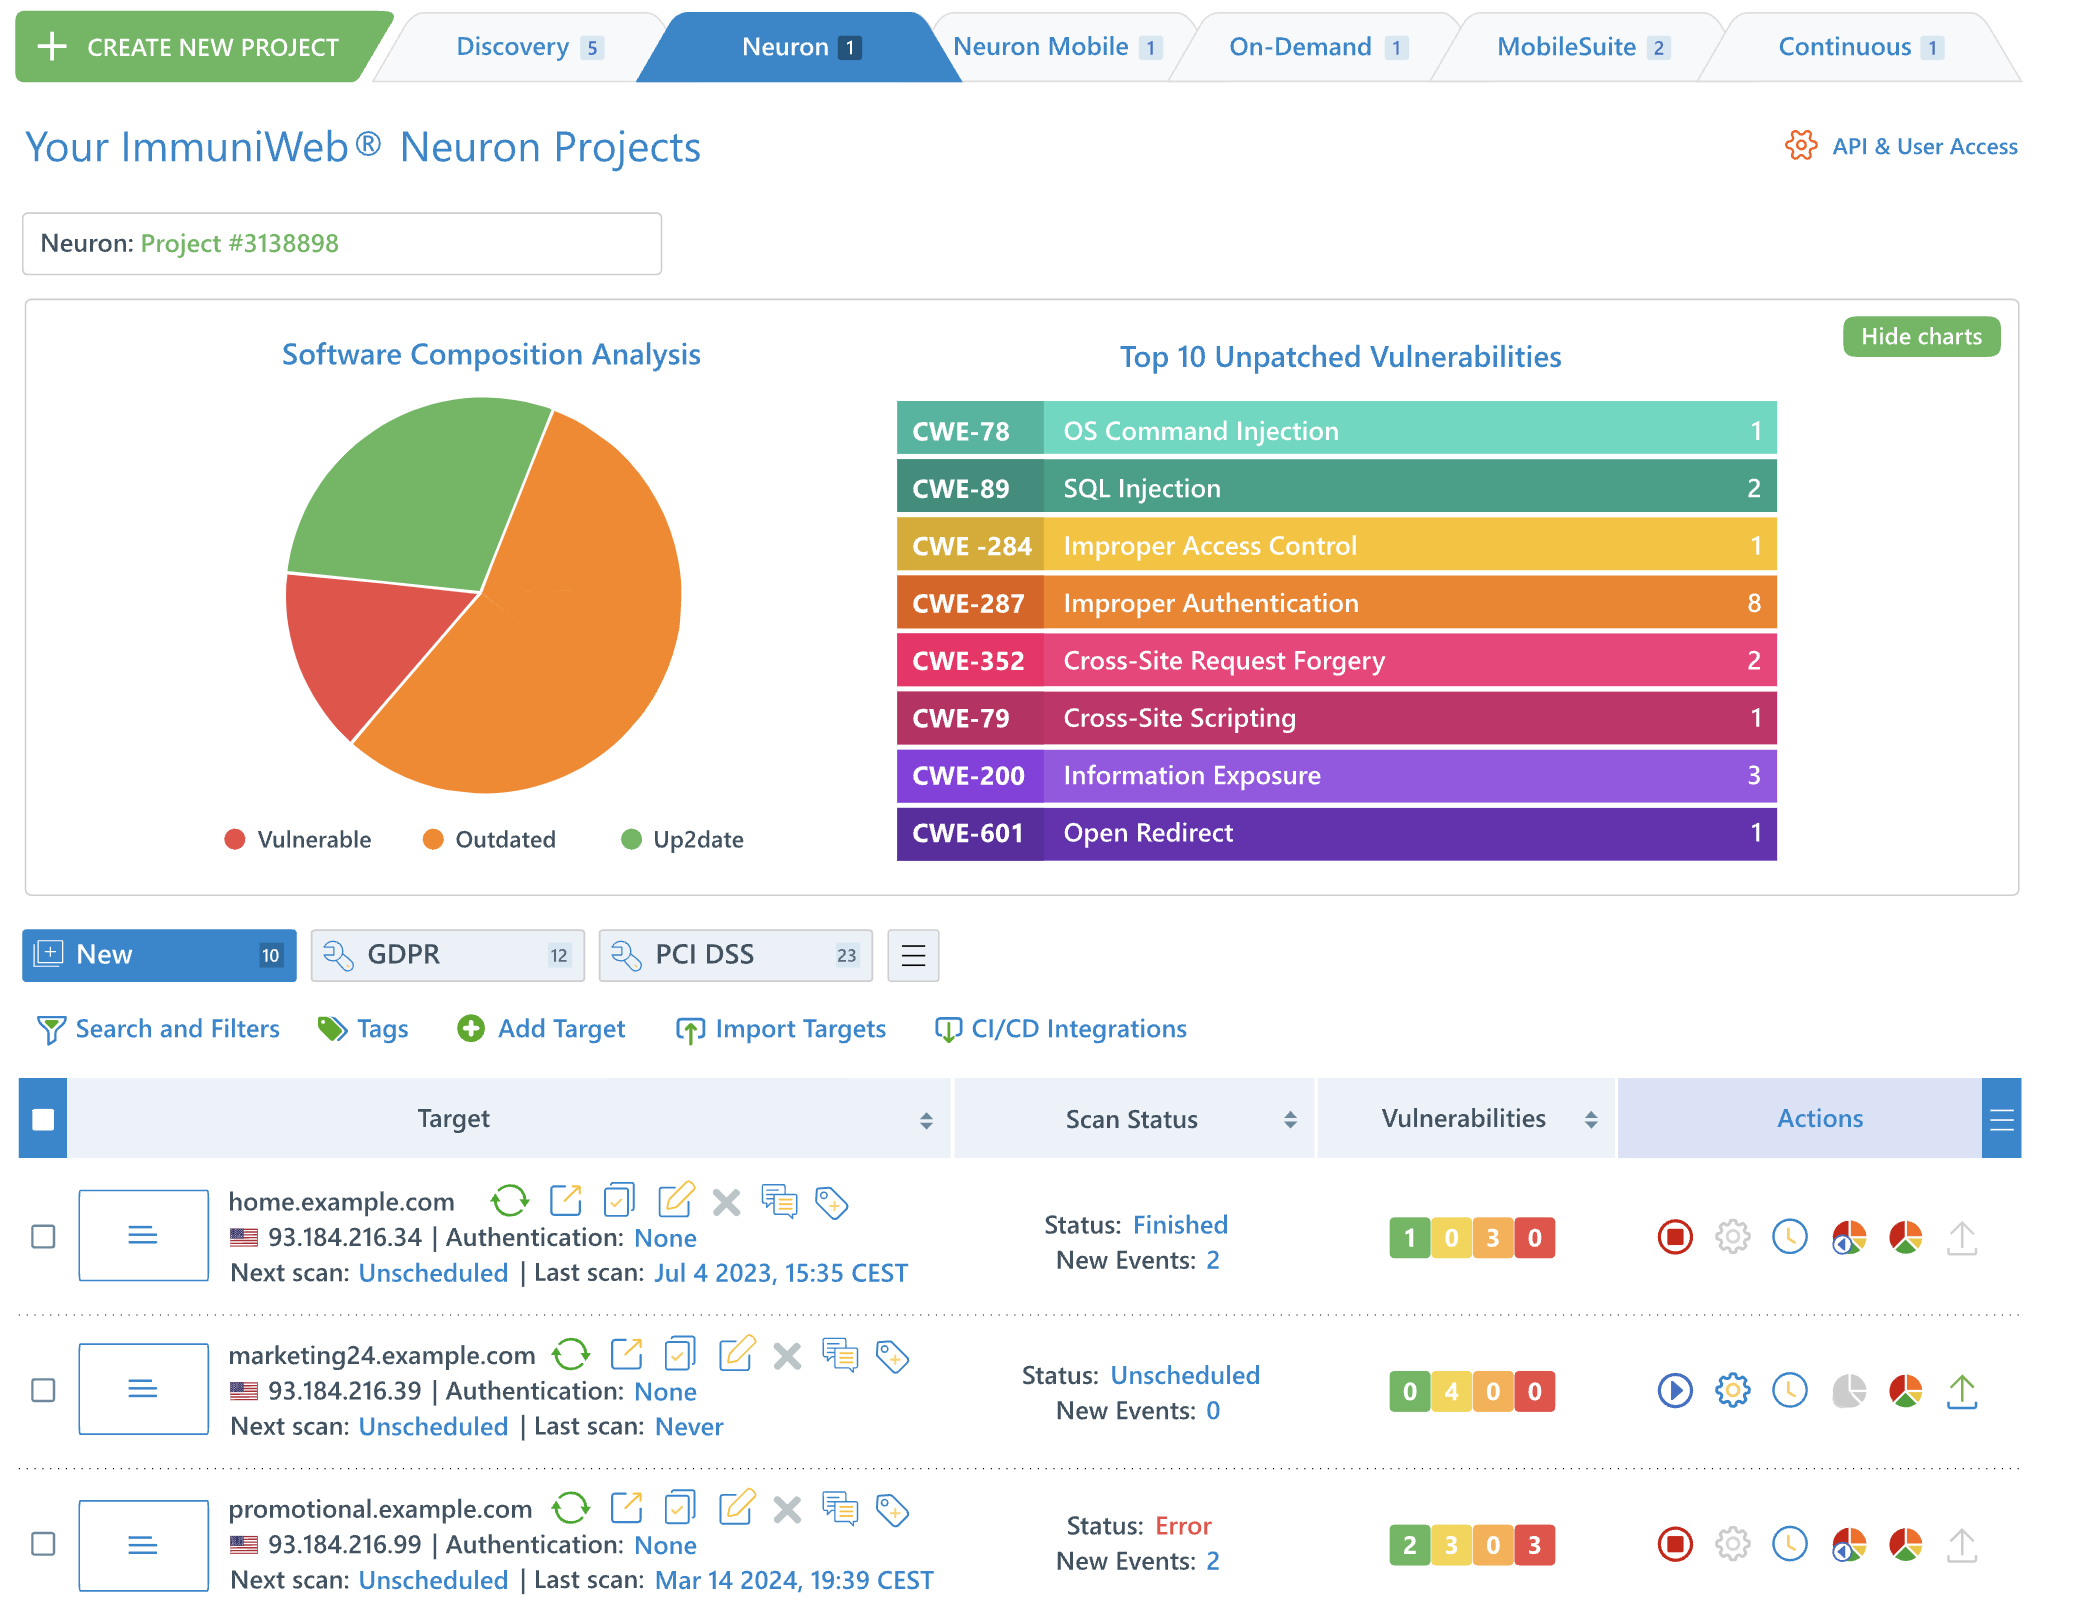Click the refresh icon beside home.example.com
Screen dimensions: 2092x1624
[510, 1200]
